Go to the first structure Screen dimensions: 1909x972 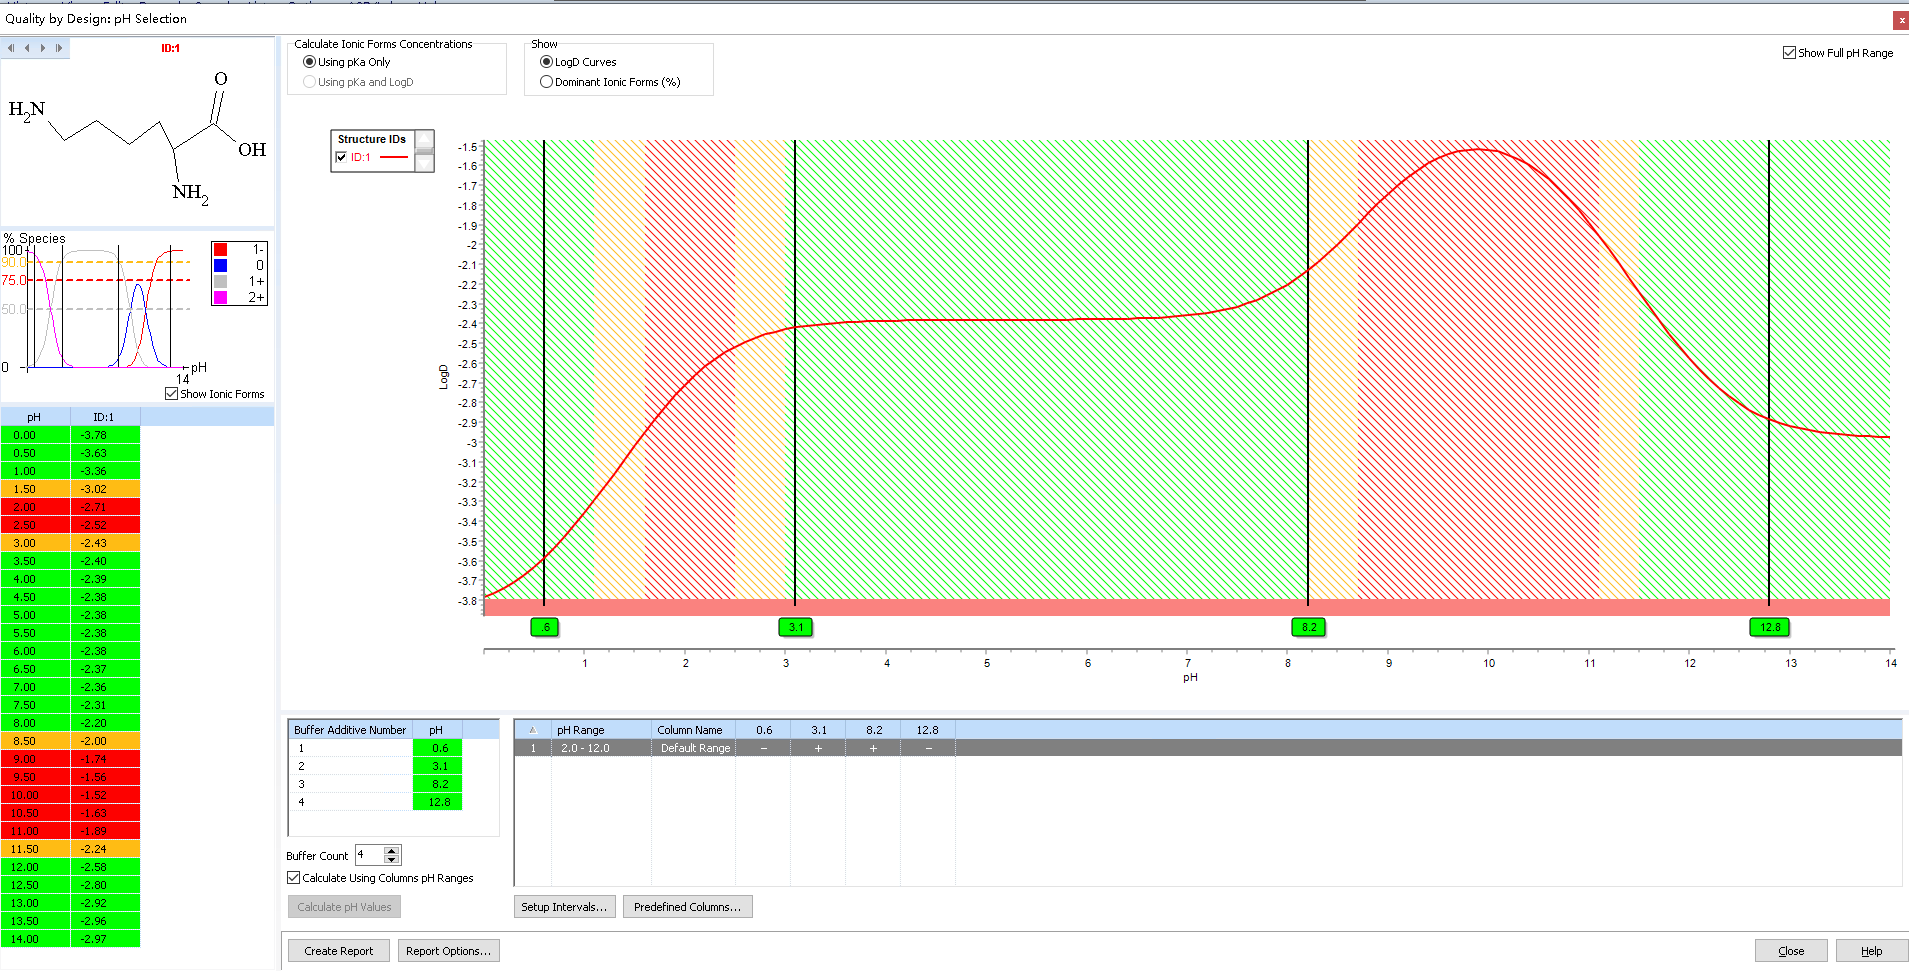click(x=11, y=48)
